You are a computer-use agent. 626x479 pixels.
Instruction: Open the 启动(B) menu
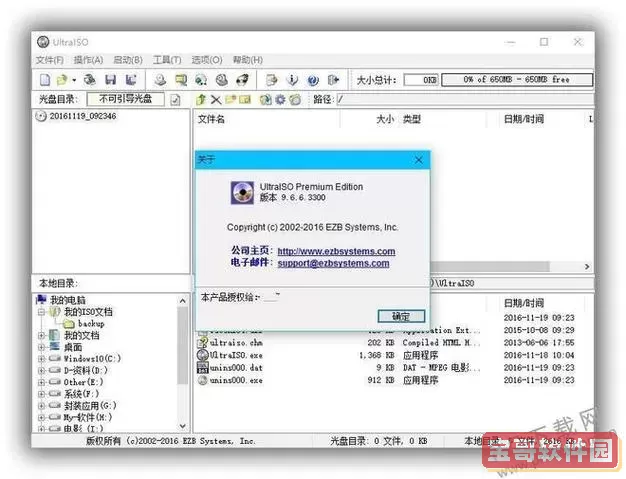tap(128, 60)
